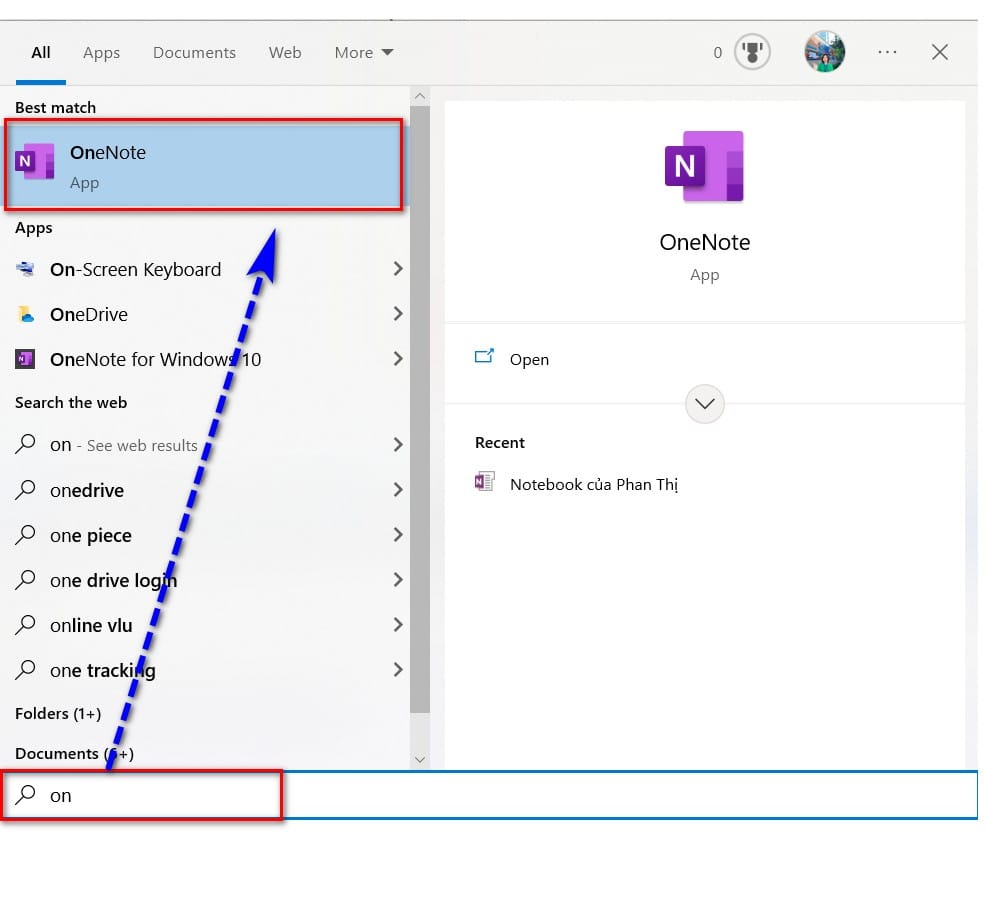The width and height of the screenshot is (987, 899).
Task: Open your account profile picture menu
Action: click(823, 52)
